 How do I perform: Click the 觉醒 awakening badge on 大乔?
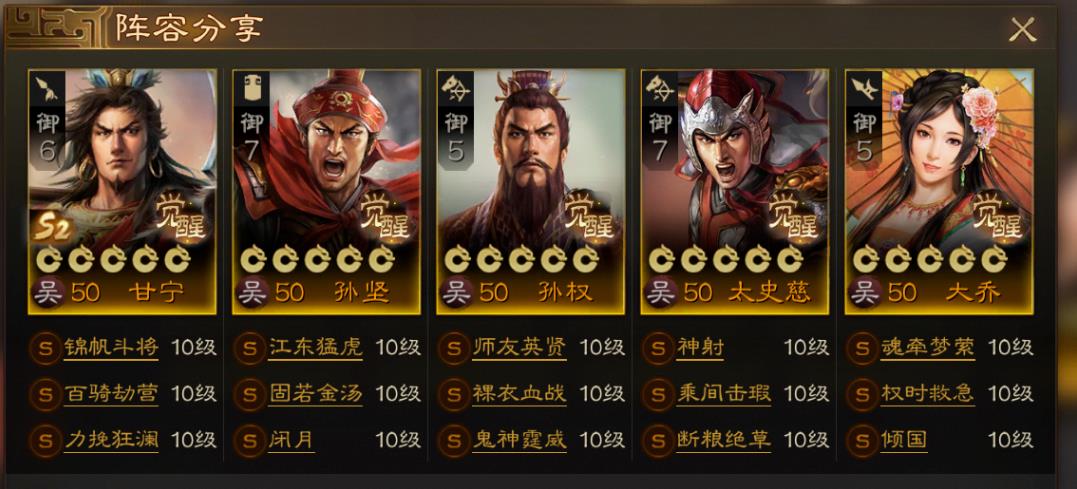point(999,215)
